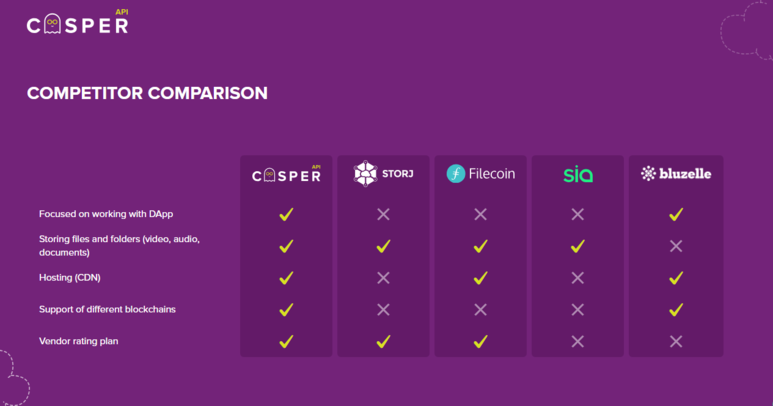Image resolution: width=773 pixels, height=406 pixels.
Task: Click the Casper logo in comparison table
Action: coord(286,175)
